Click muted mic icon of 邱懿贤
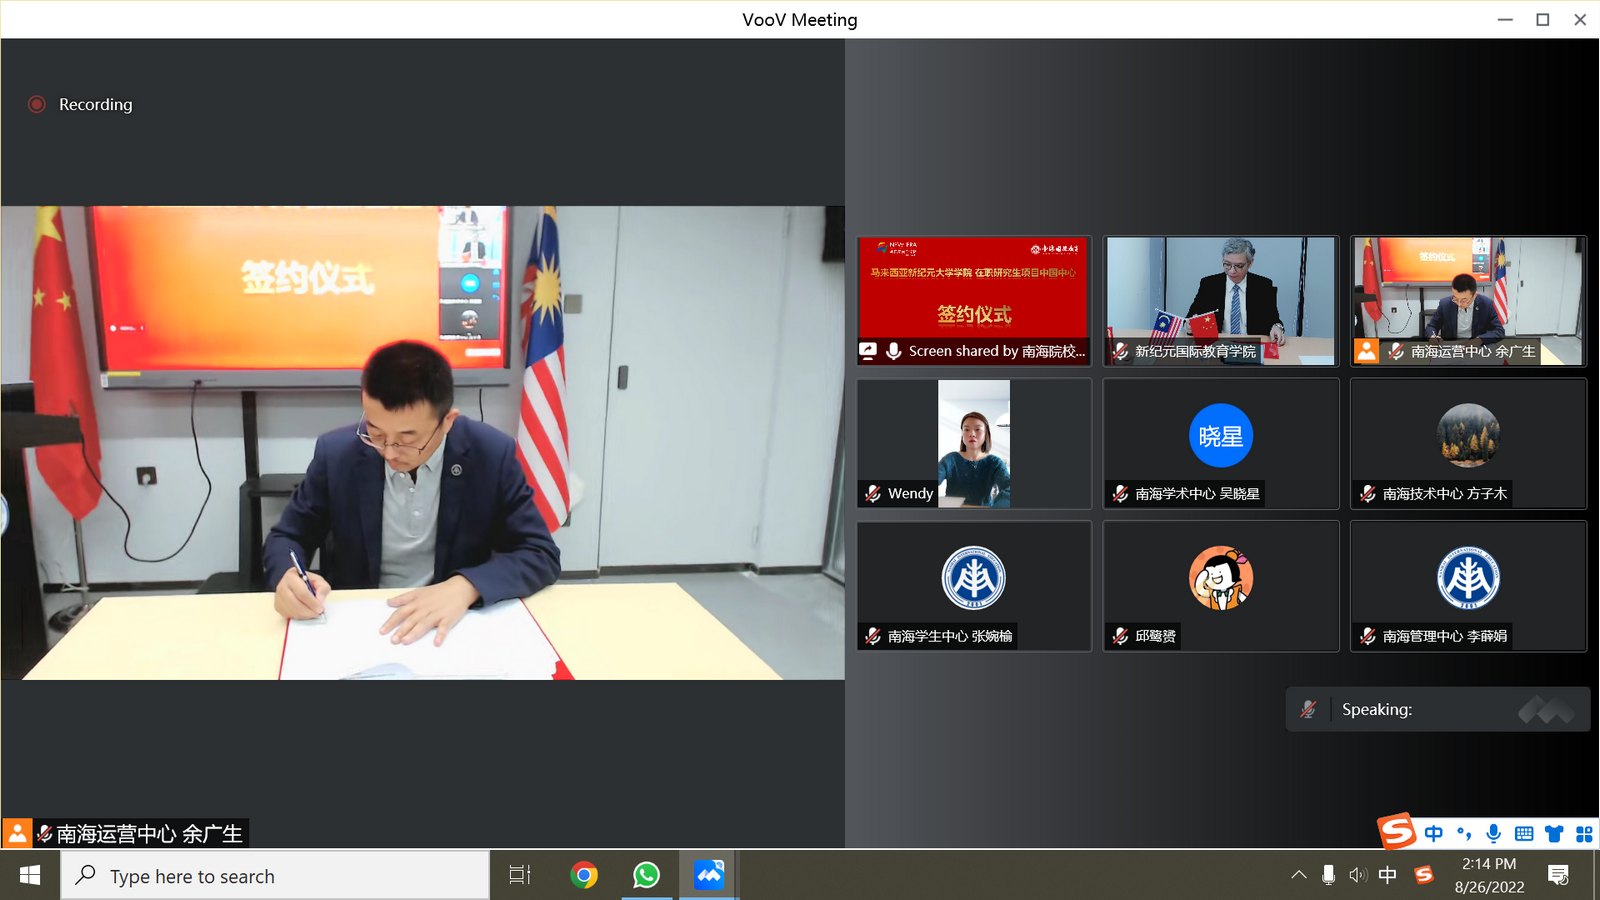The height and width of the screenshot is (900, 1600). pos(1120,636)
